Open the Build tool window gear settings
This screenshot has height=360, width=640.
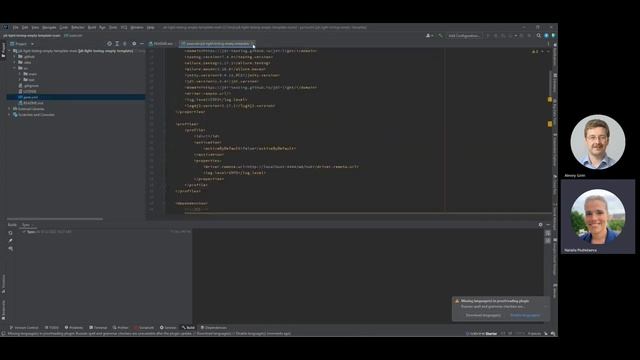pos(540,225)
